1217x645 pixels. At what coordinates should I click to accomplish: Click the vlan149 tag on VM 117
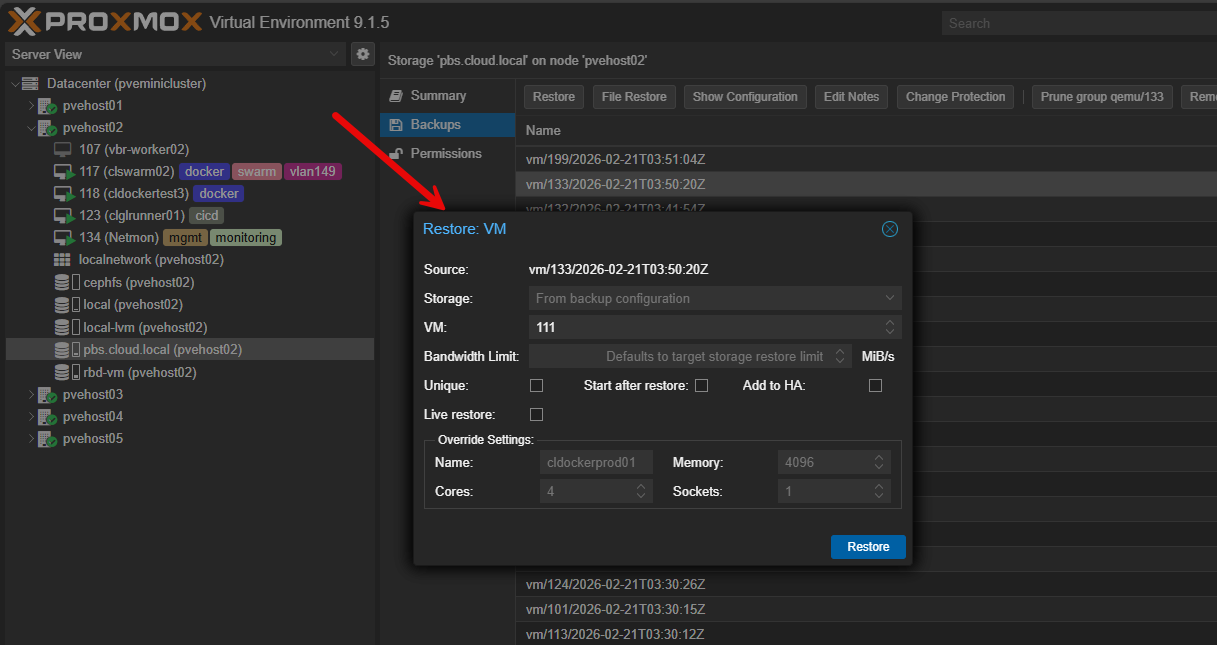[x=313, y=172]
